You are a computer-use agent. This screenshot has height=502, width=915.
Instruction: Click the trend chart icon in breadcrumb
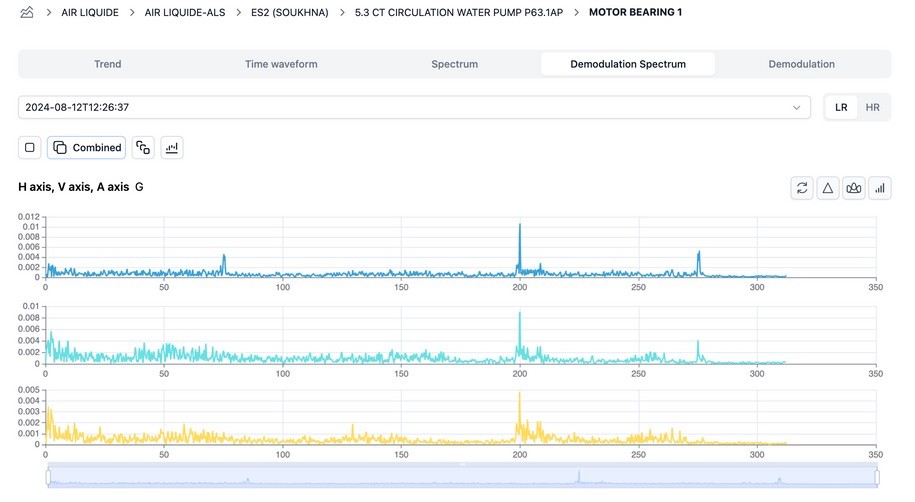pos(26,13)
